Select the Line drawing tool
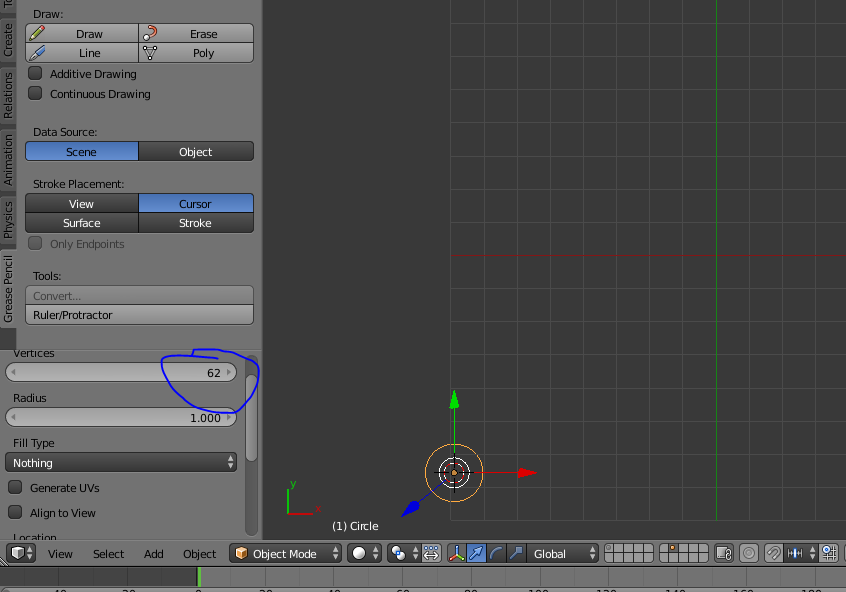Viewport: 846px width, 592px height. [x=81, y=53]
